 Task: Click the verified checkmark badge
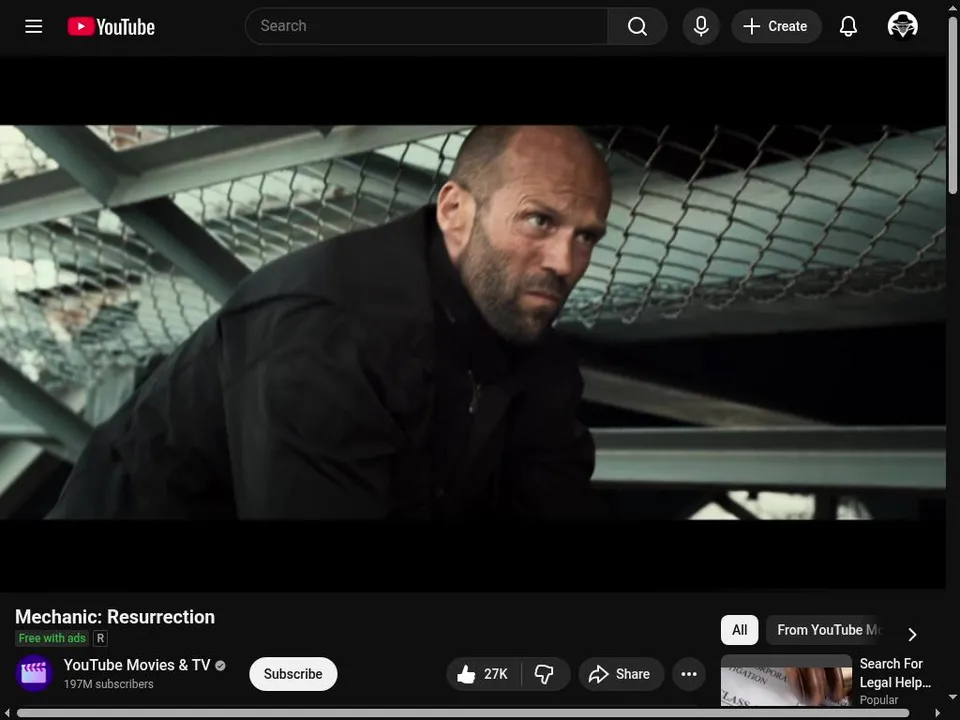tap(220, 666)
